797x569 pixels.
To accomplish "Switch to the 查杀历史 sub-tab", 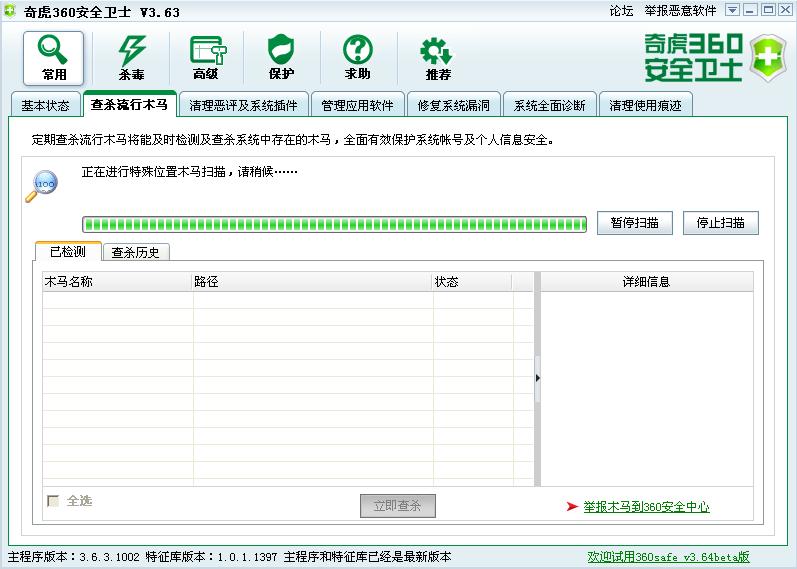I will tap(135, 252).
